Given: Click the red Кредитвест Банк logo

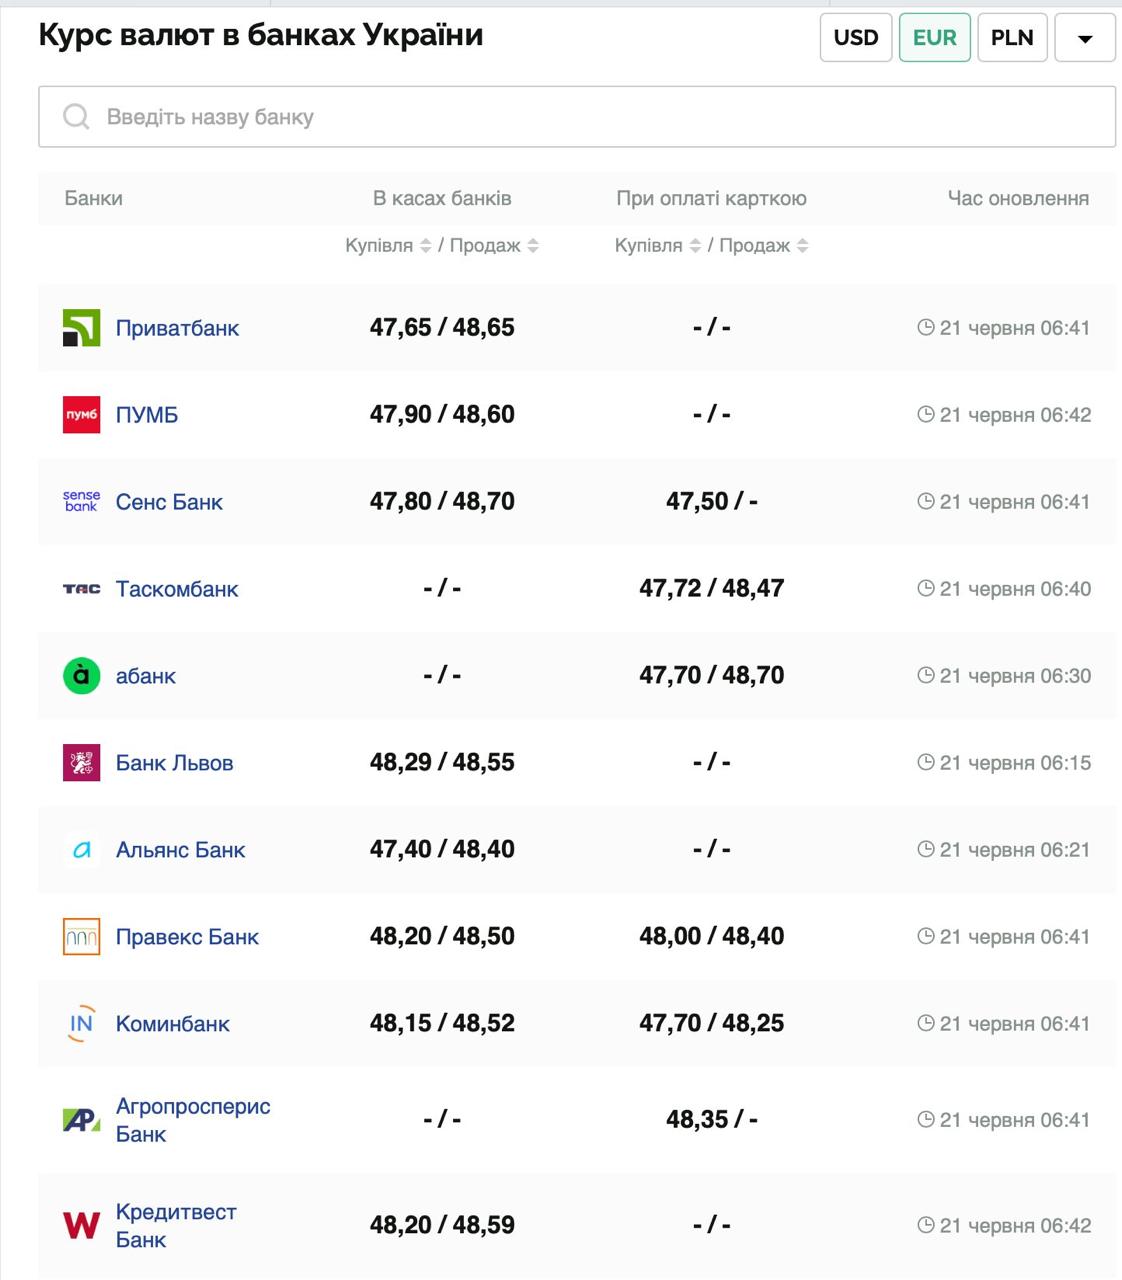Looking at the screenshot, I should pyautogui.click(x=81, y=1225).
